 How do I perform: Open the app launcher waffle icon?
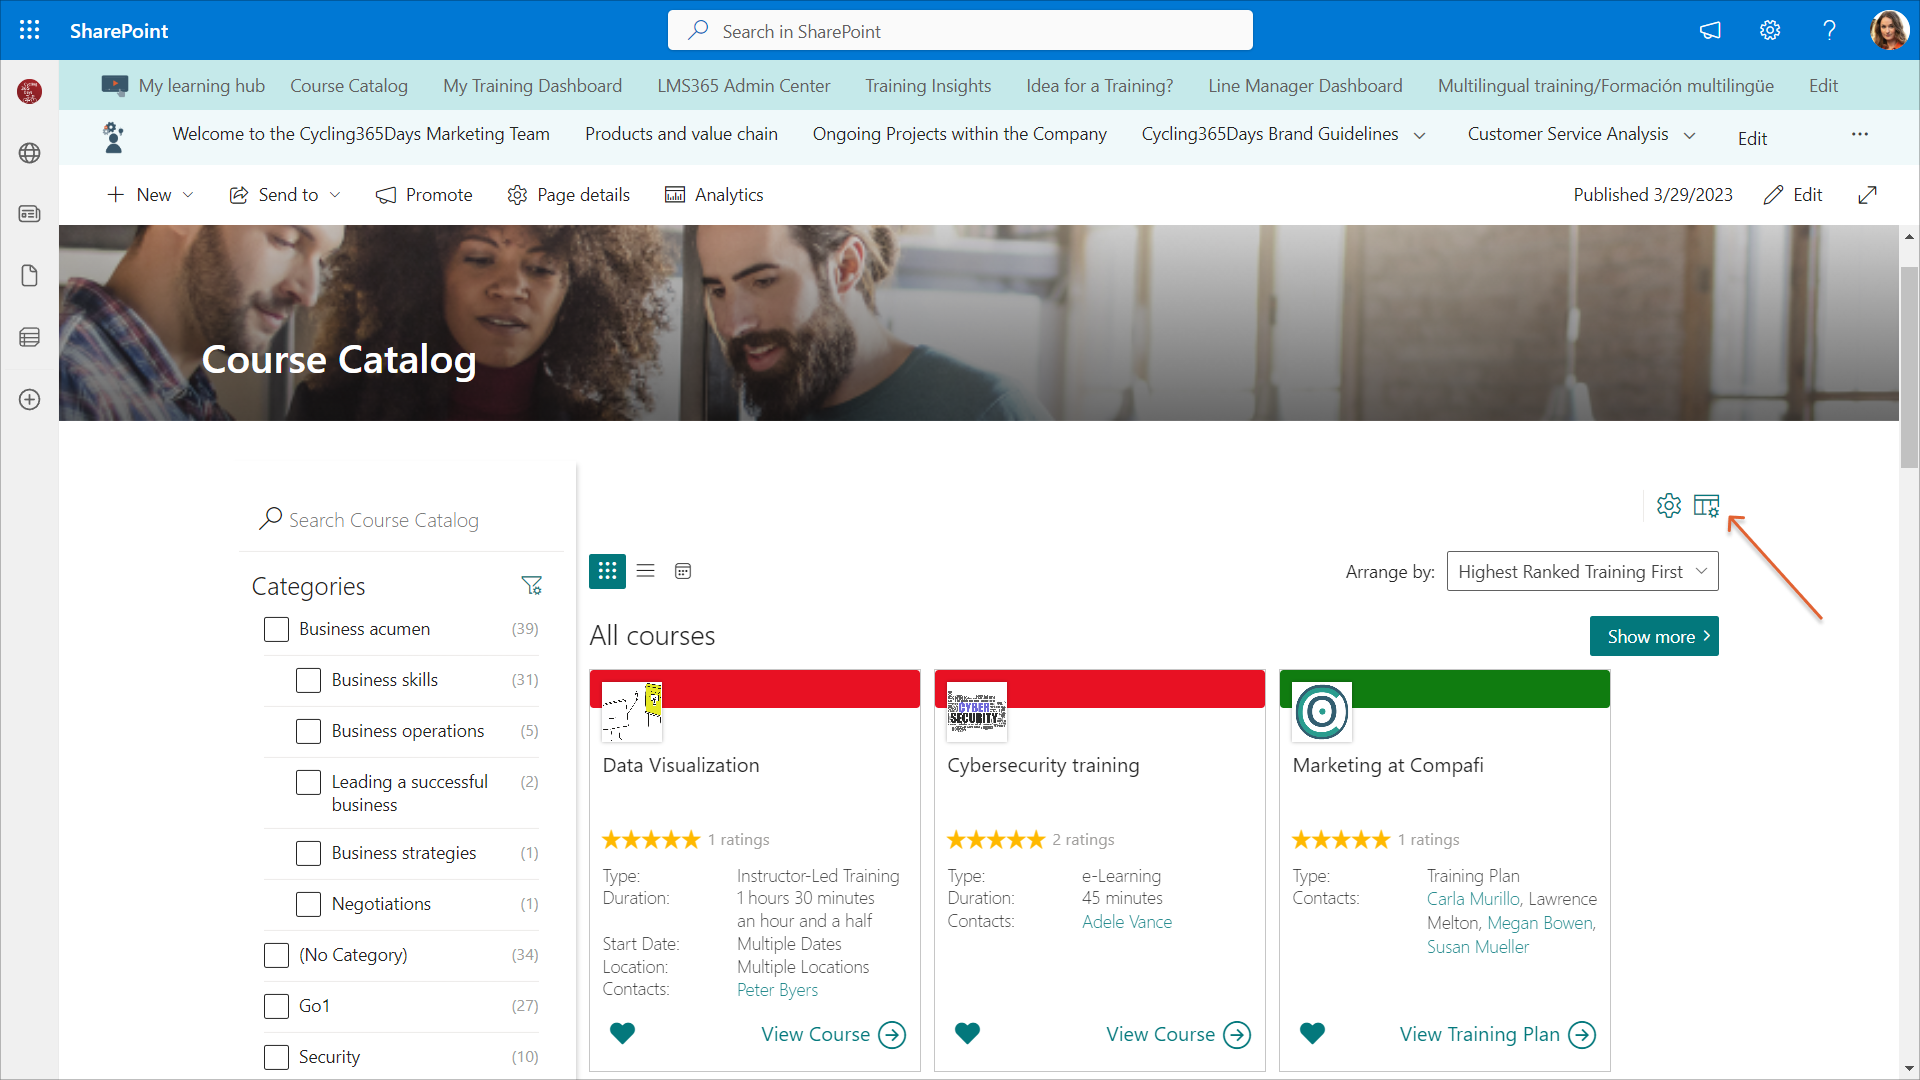[30, 30]
